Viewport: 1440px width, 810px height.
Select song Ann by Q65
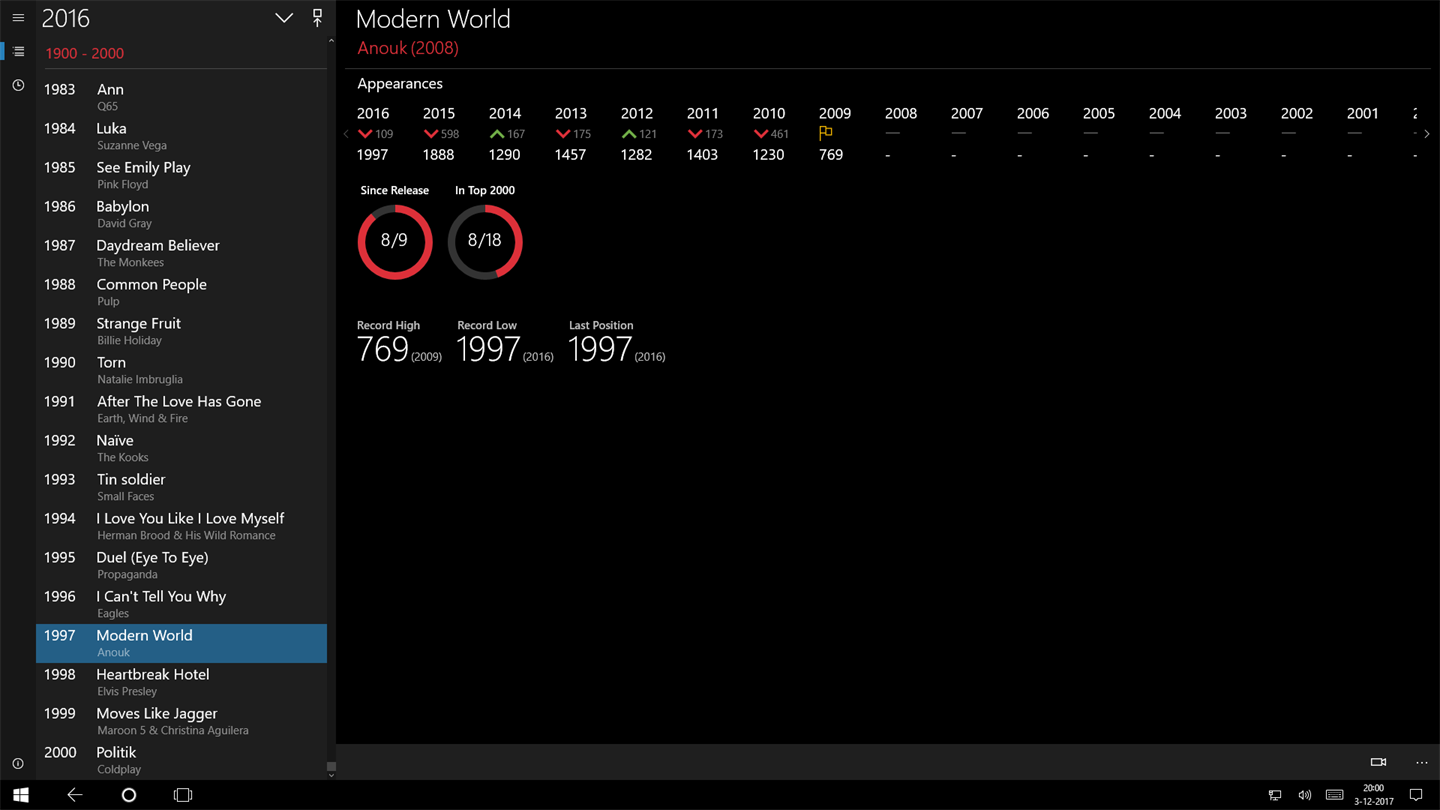tap(181, 97)
